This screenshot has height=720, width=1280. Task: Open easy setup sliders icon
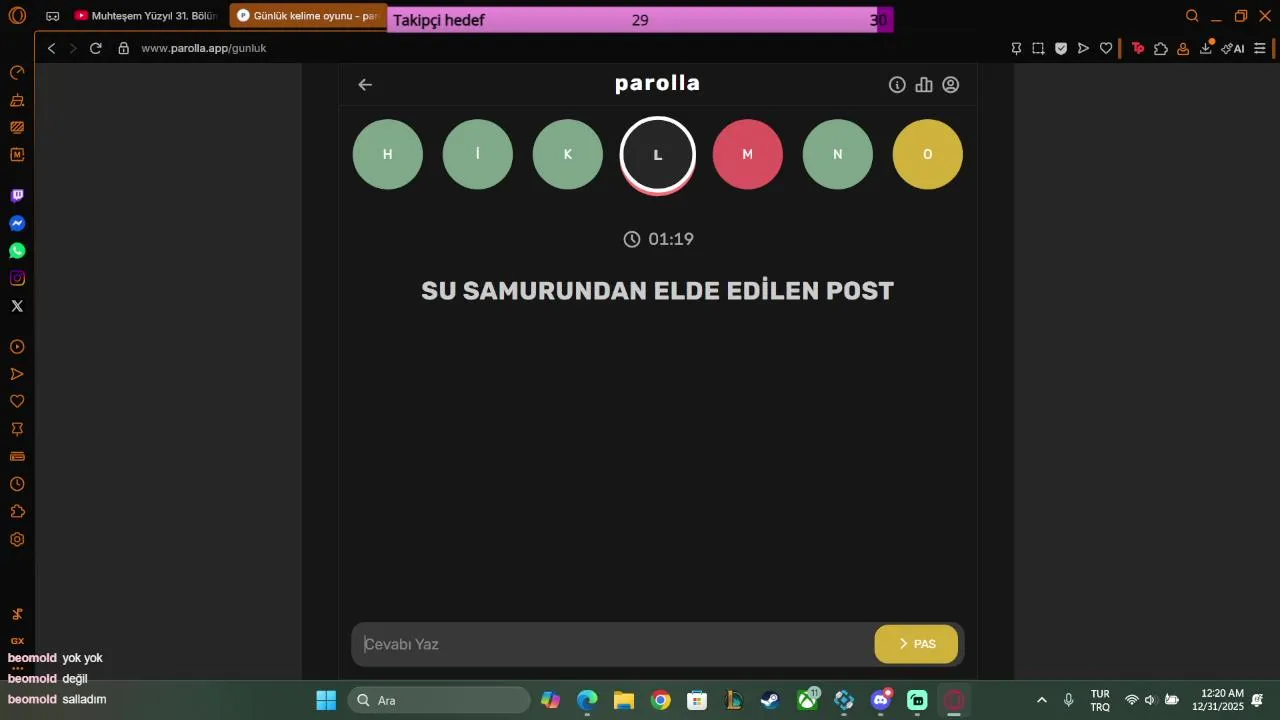(x=1261, y=48)
